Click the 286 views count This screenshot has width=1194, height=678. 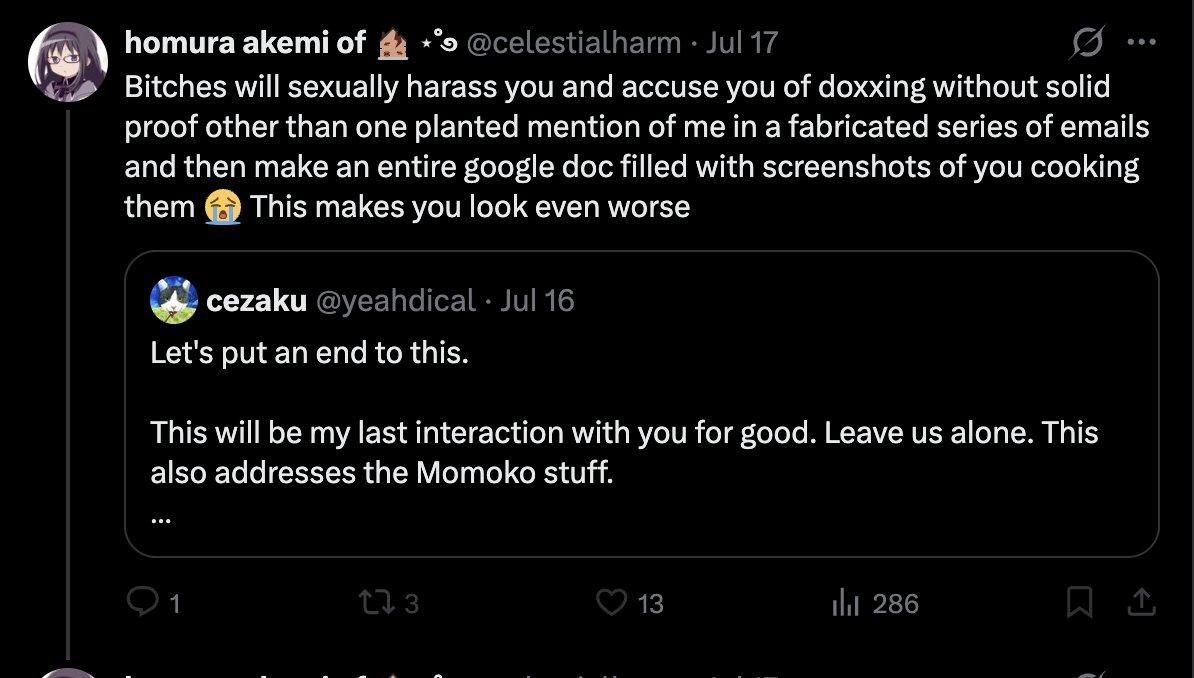point(896,604)
